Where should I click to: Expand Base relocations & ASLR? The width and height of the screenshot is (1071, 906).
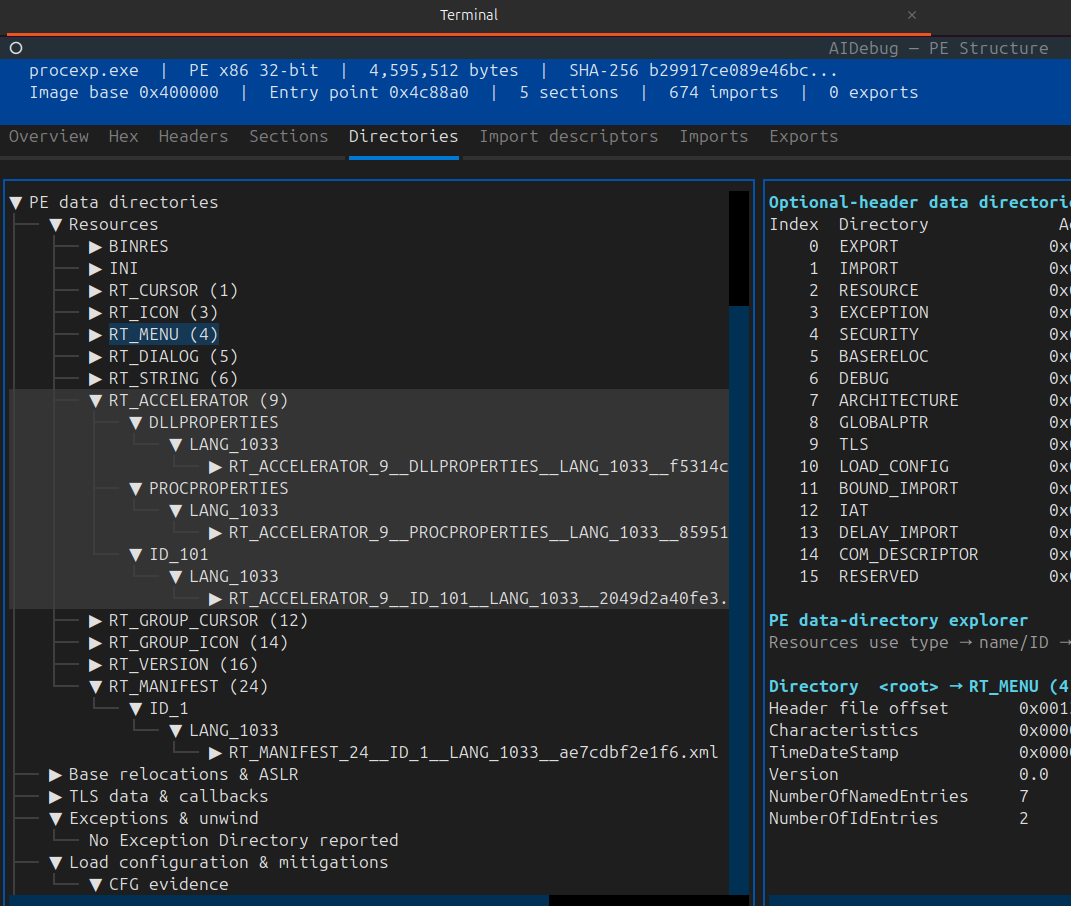coord(56,775)
